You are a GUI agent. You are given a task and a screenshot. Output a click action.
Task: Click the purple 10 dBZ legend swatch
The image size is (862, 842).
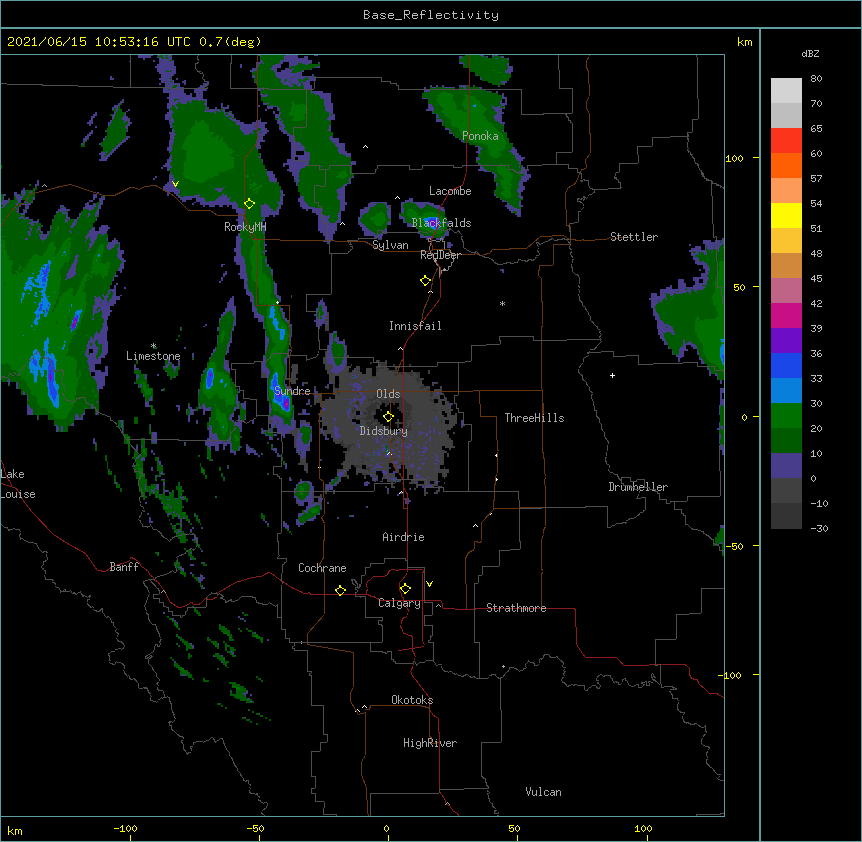pos(786,466)
